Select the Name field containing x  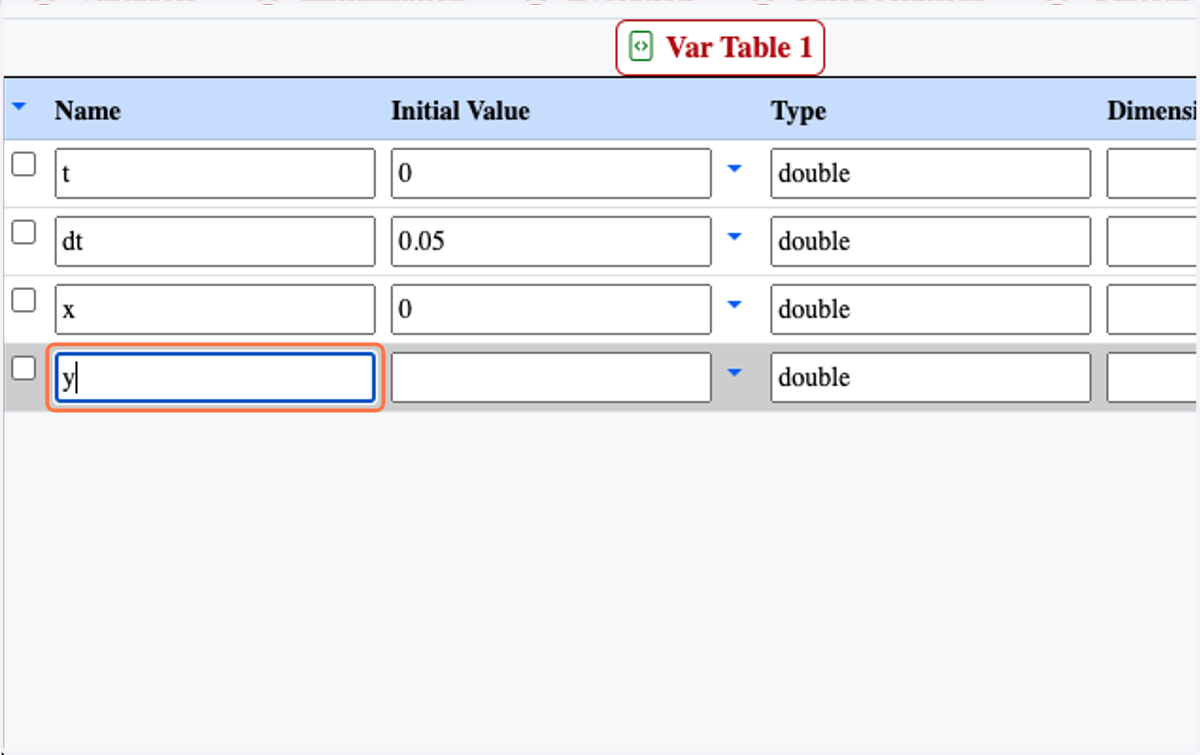215,309
